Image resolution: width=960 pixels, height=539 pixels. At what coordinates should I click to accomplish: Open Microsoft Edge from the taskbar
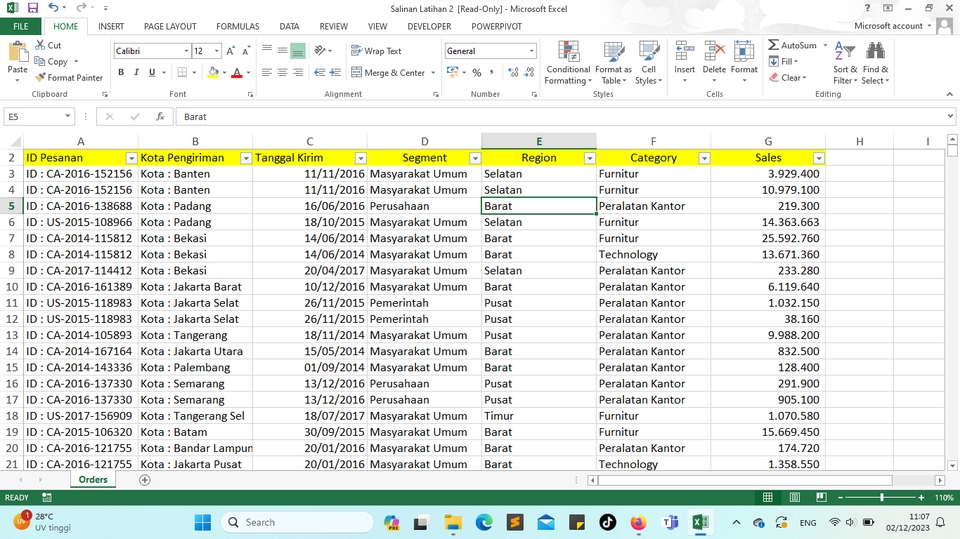pos(484,522)
